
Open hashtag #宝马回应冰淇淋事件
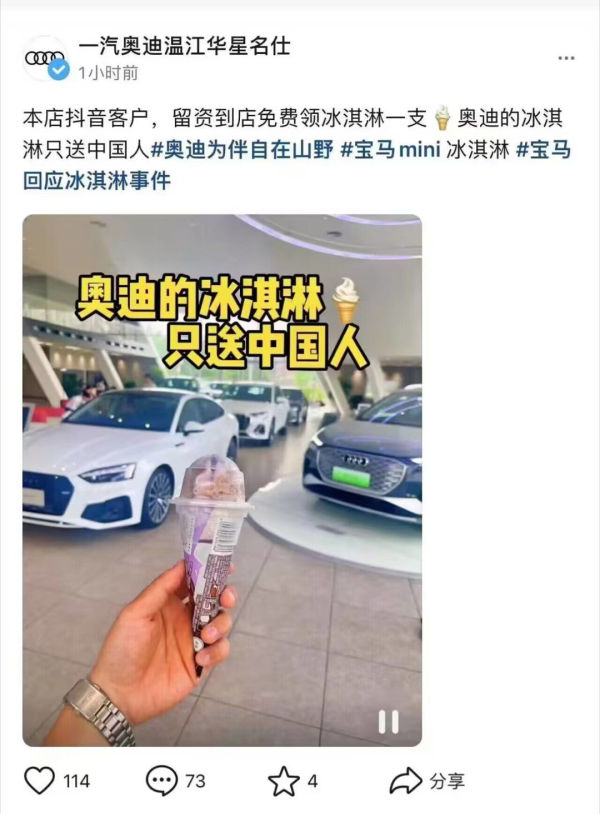296,165
